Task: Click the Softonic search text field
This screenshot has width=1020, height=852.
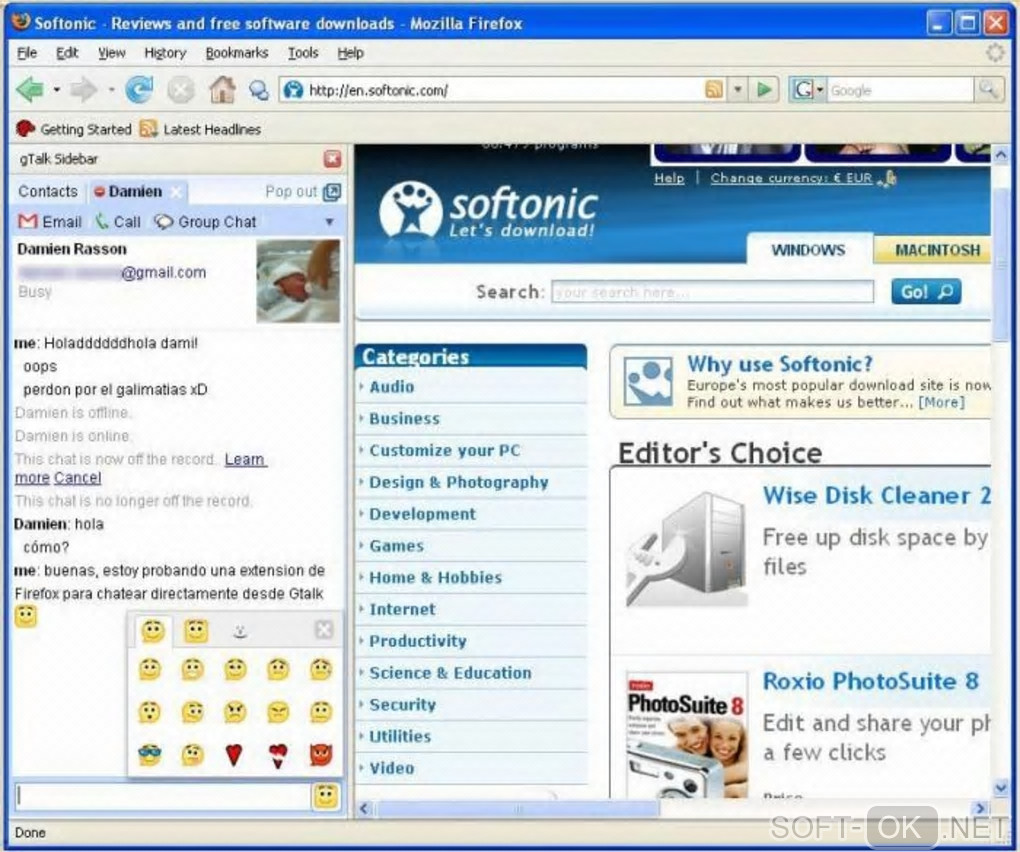Action: click(x=712, y=292)
